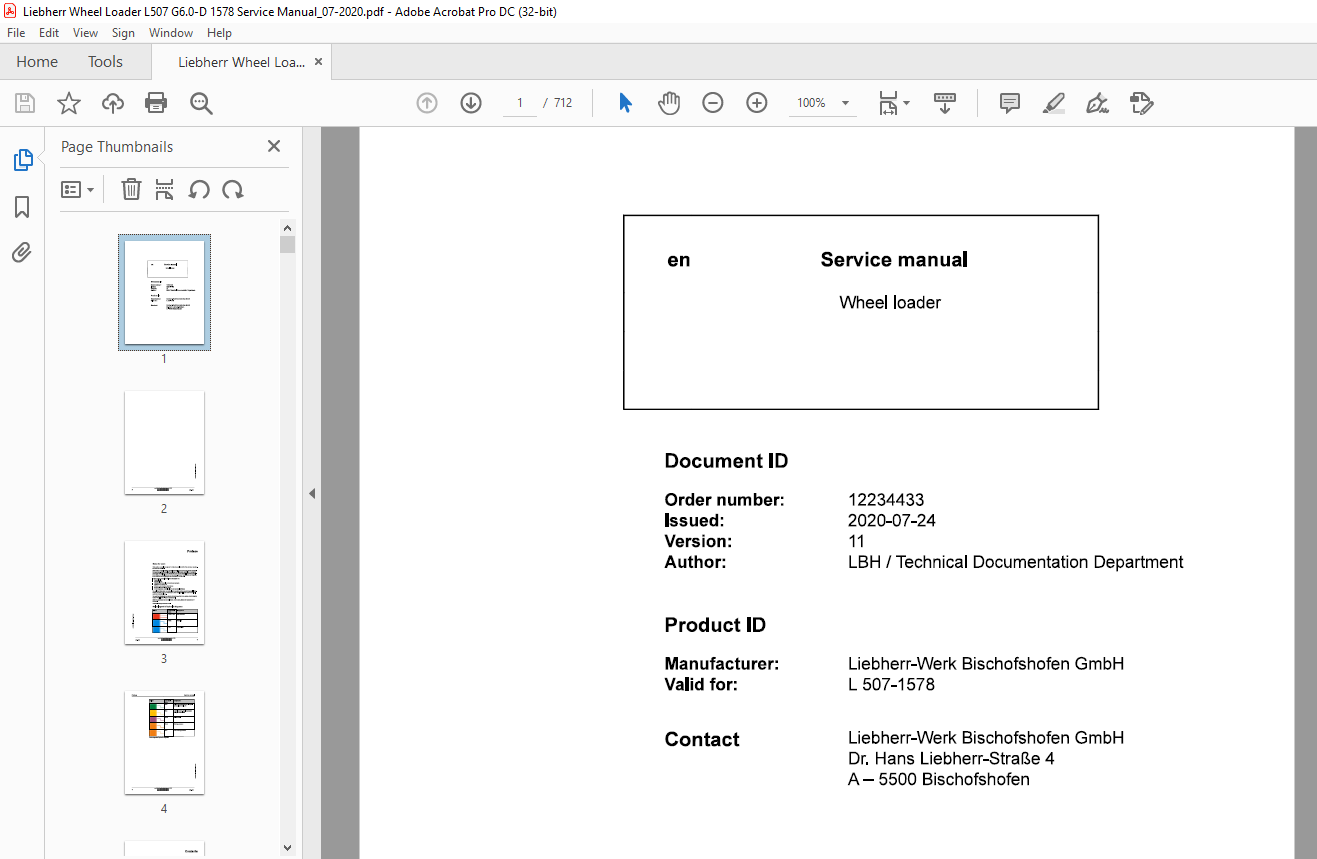The height and width of the screenshot is (859, 1317).
Task: Open the View menu
Action: [86, 33]
